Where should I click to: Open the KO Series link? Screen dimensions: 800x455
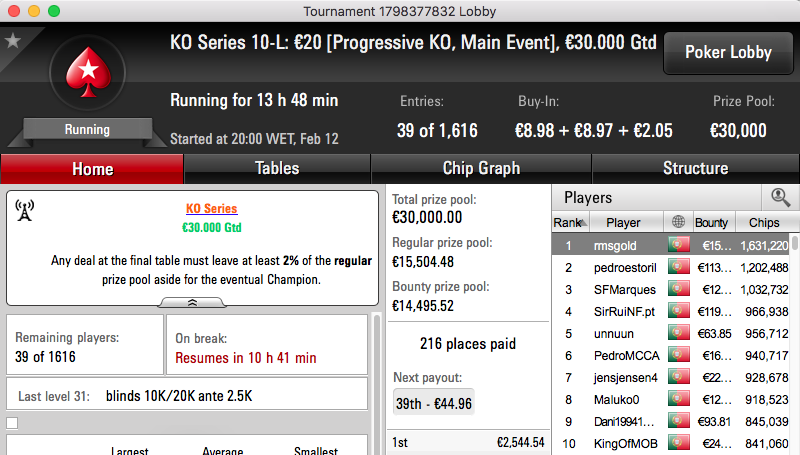211,209
